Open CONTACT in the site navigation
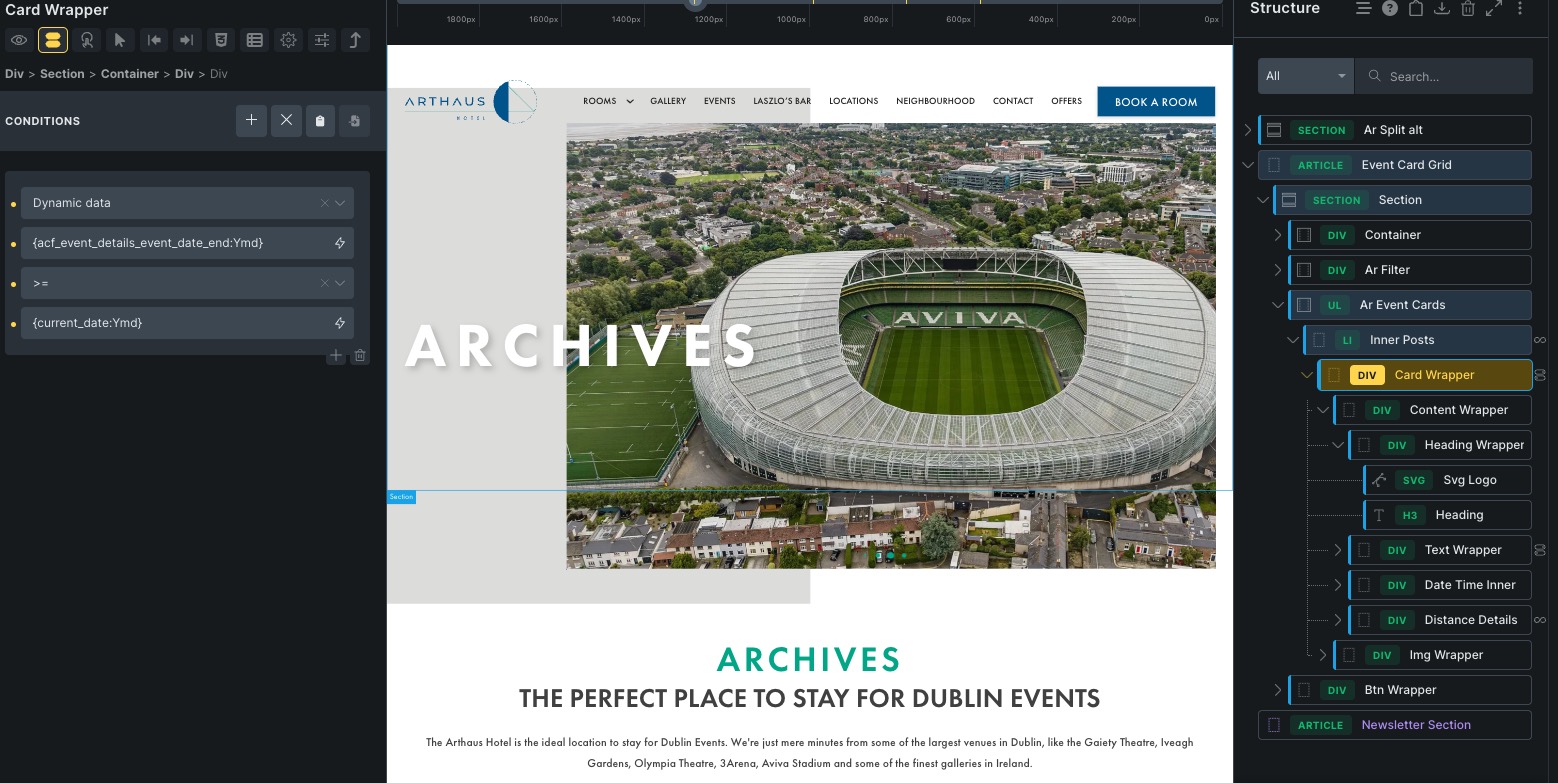 [x=1013, y=101]
